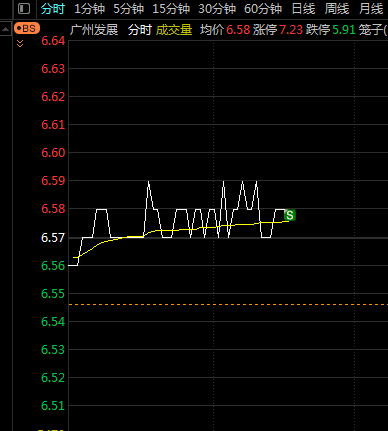
Task: Click the orange dashed previous-close line
Action: [228, 304]
